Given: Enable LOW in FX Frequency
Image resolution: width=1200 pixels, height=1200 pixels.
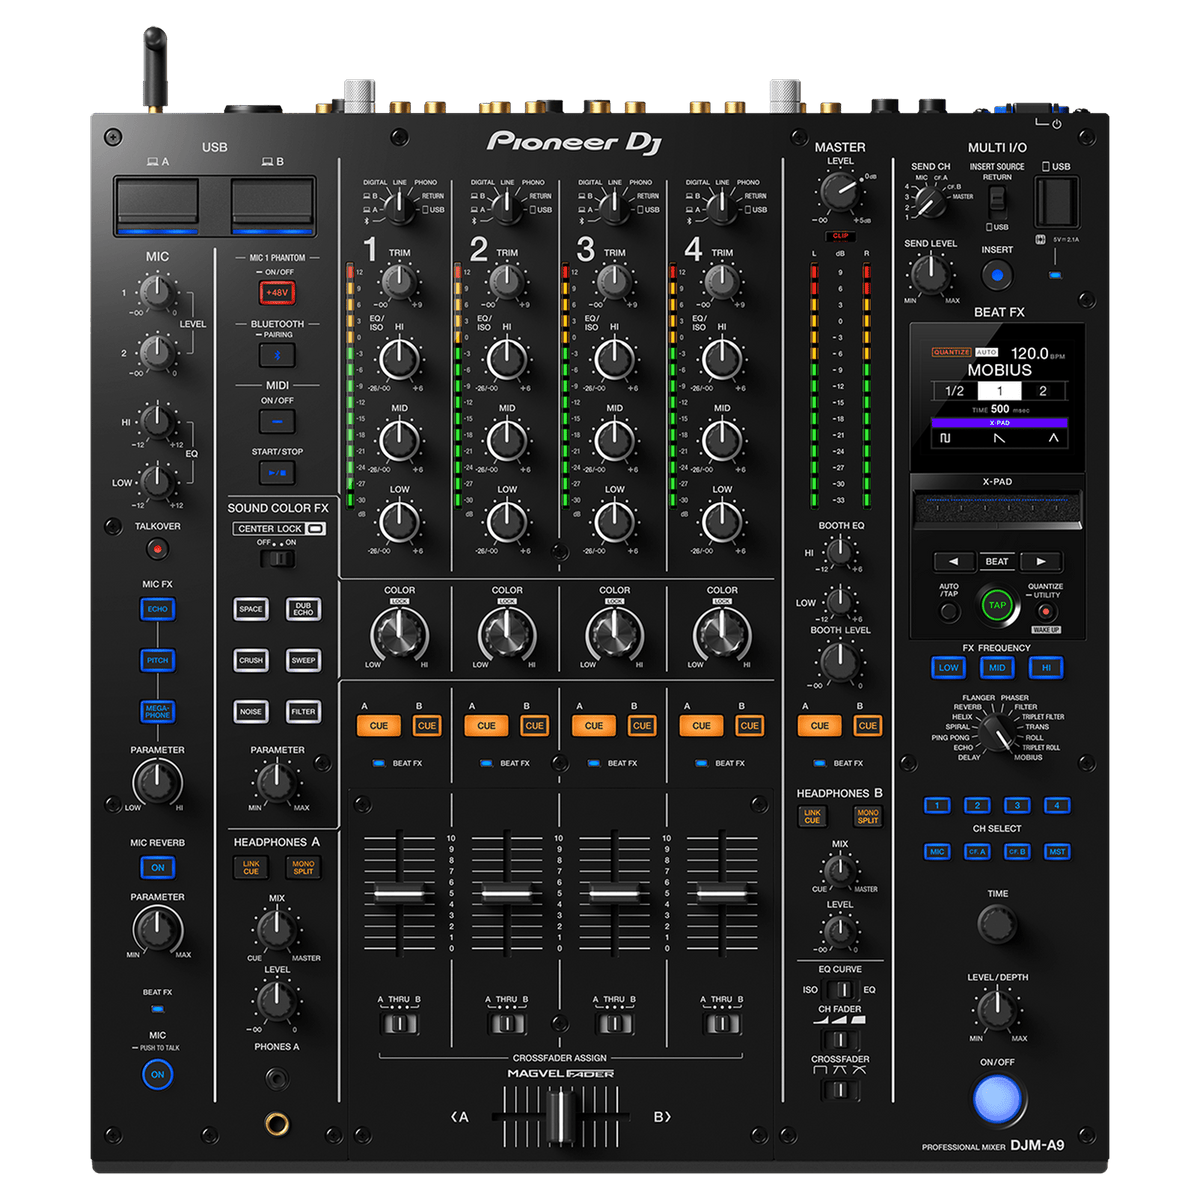Looking at the screenshot, I should pyautogui.click(x=948, y=668).
